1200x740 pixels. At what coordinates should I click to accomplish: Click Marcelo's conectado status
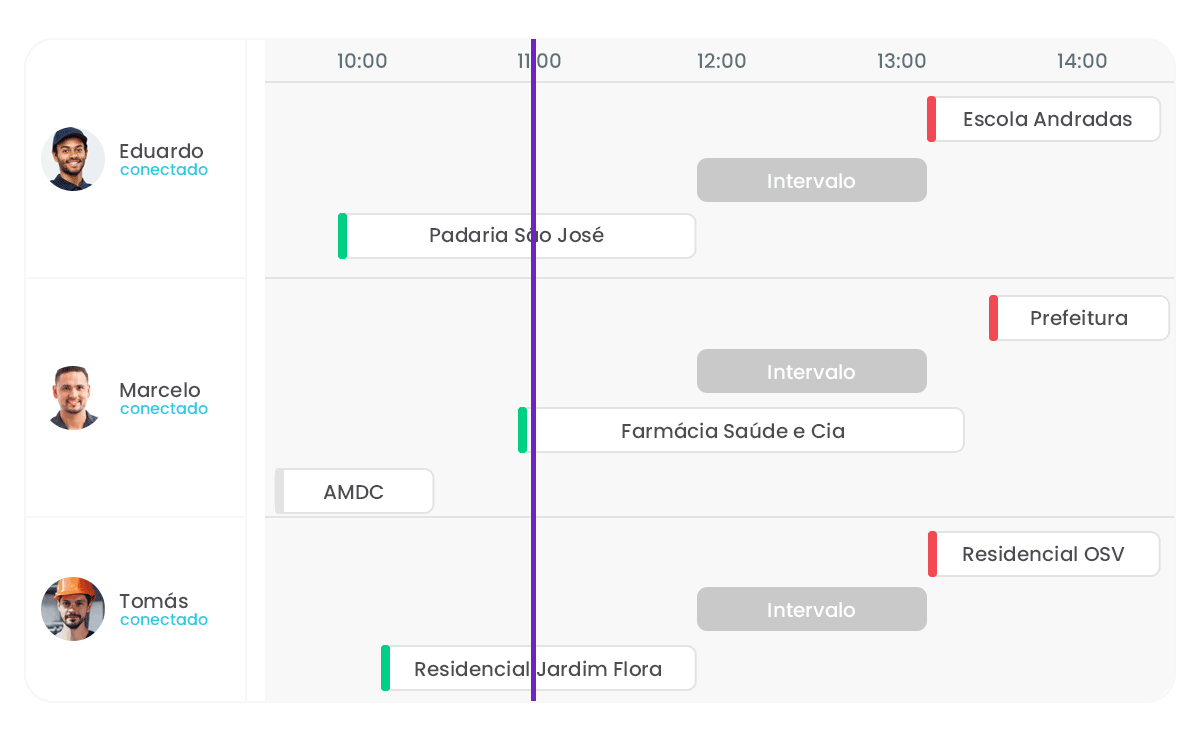162,408
